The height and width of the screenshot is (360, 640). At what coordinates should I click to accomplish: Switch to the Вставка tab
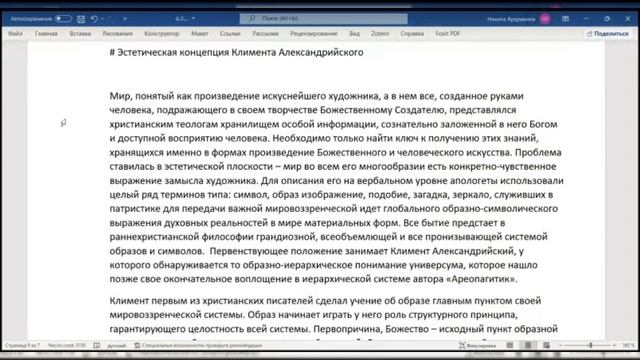pos(80,33)
